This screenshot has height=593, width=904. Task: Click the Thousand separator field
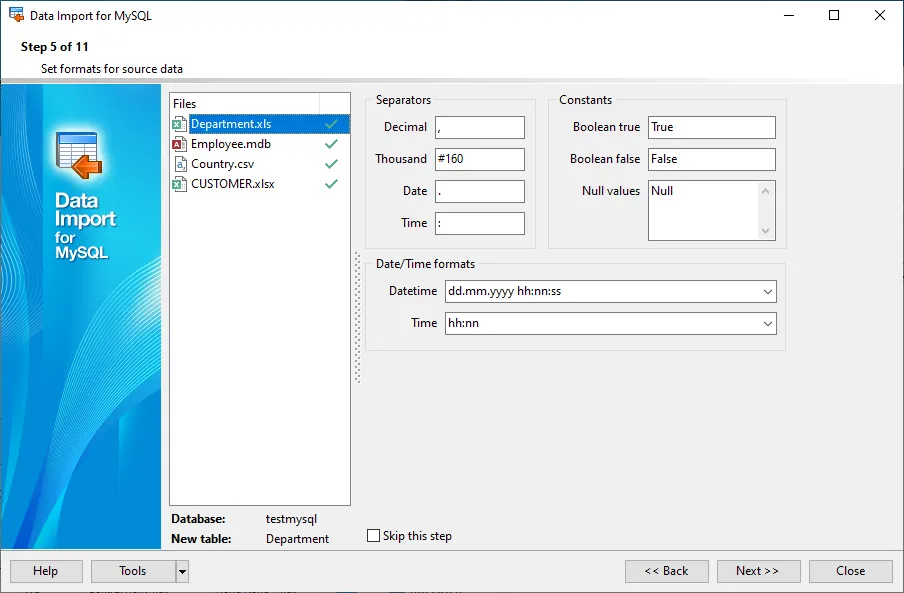click(x=480, y=159)
